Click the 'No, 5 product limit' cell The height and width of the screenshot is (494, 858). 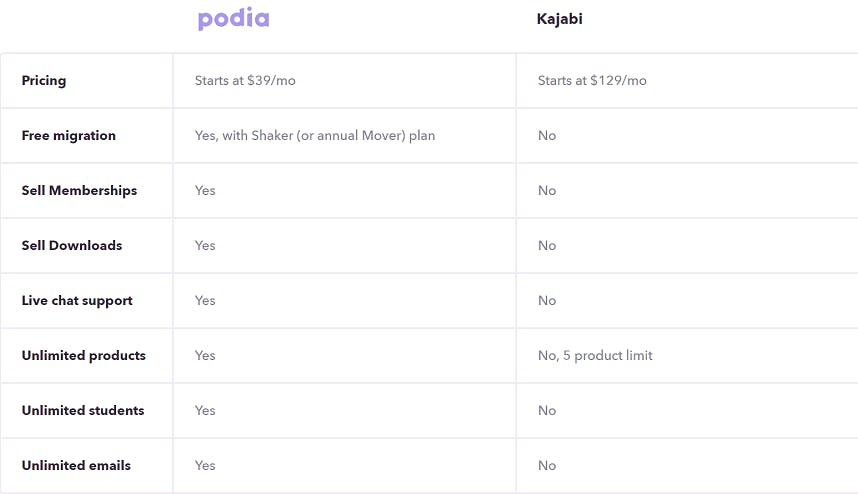coord(595,356)
